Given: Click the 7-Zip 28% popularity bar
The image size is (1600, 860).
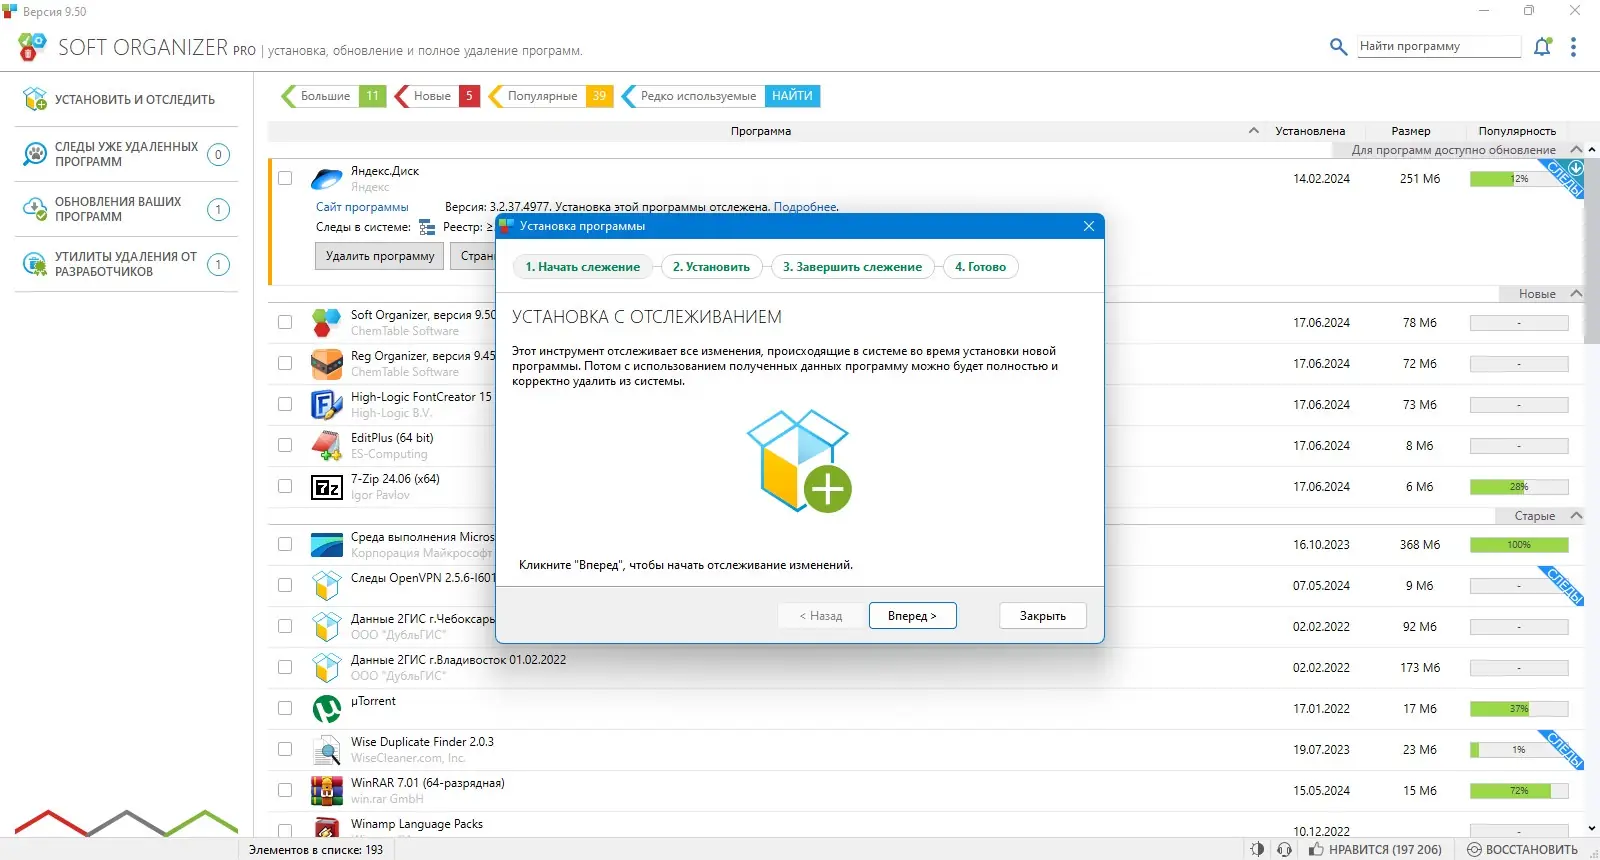Looking at the screenshot, I should pyautogui.click(x=1519, y=487).
